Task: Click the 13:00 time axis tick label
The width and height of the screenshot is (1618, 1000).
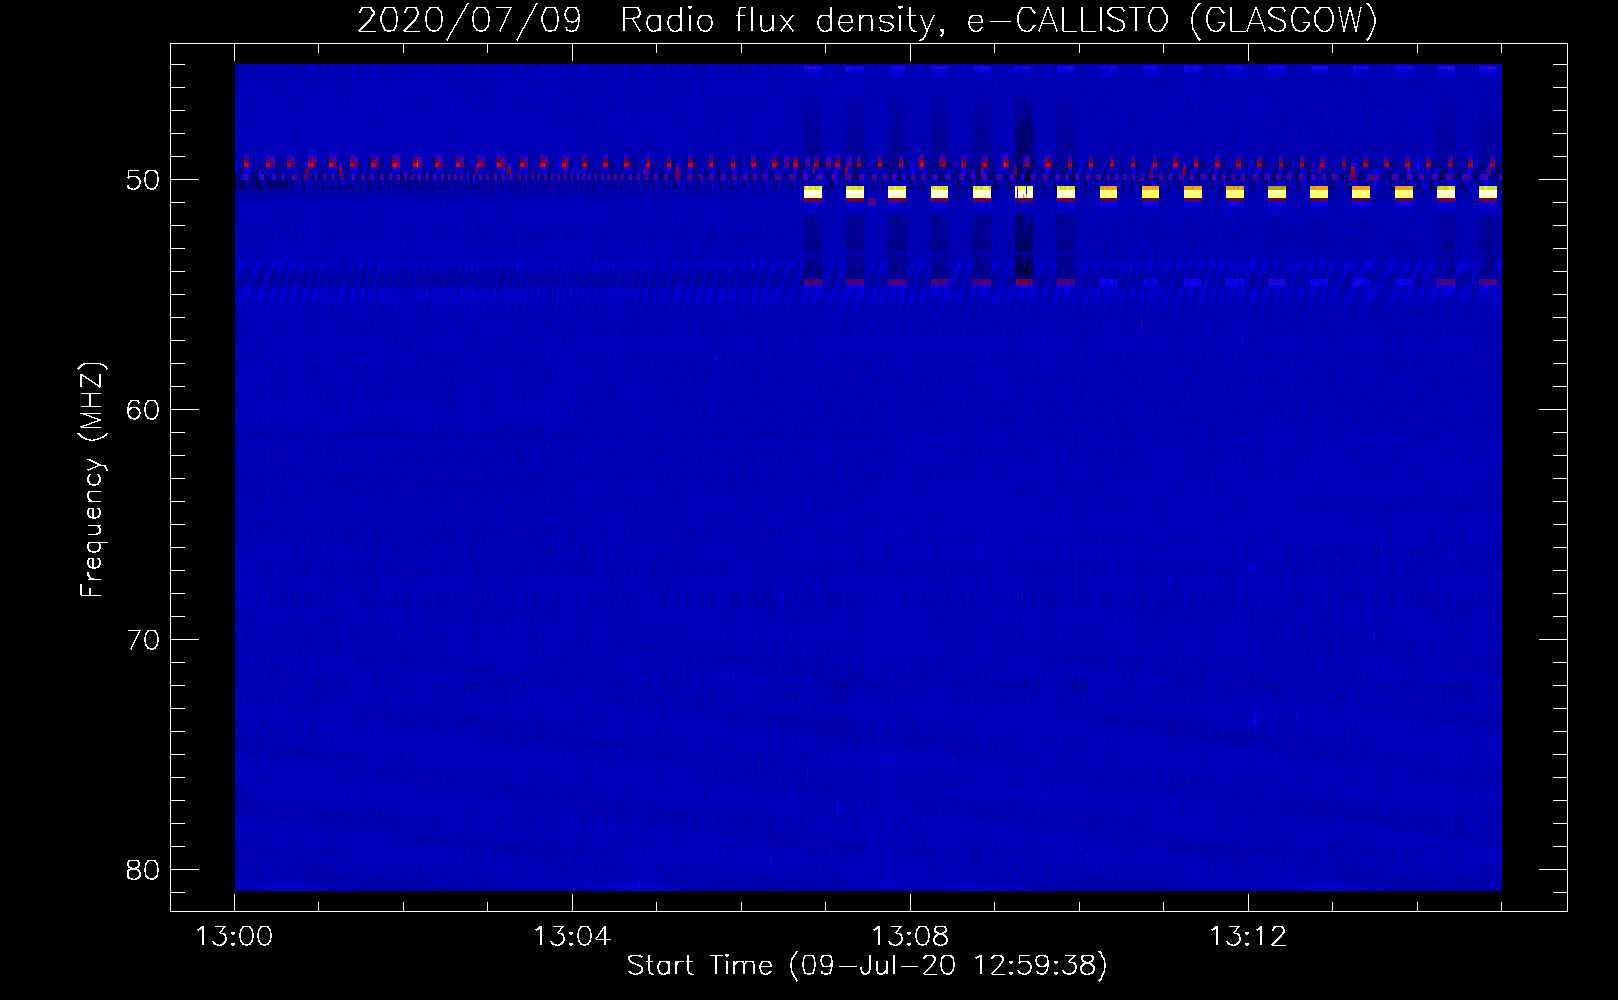Action: point(234,937)
